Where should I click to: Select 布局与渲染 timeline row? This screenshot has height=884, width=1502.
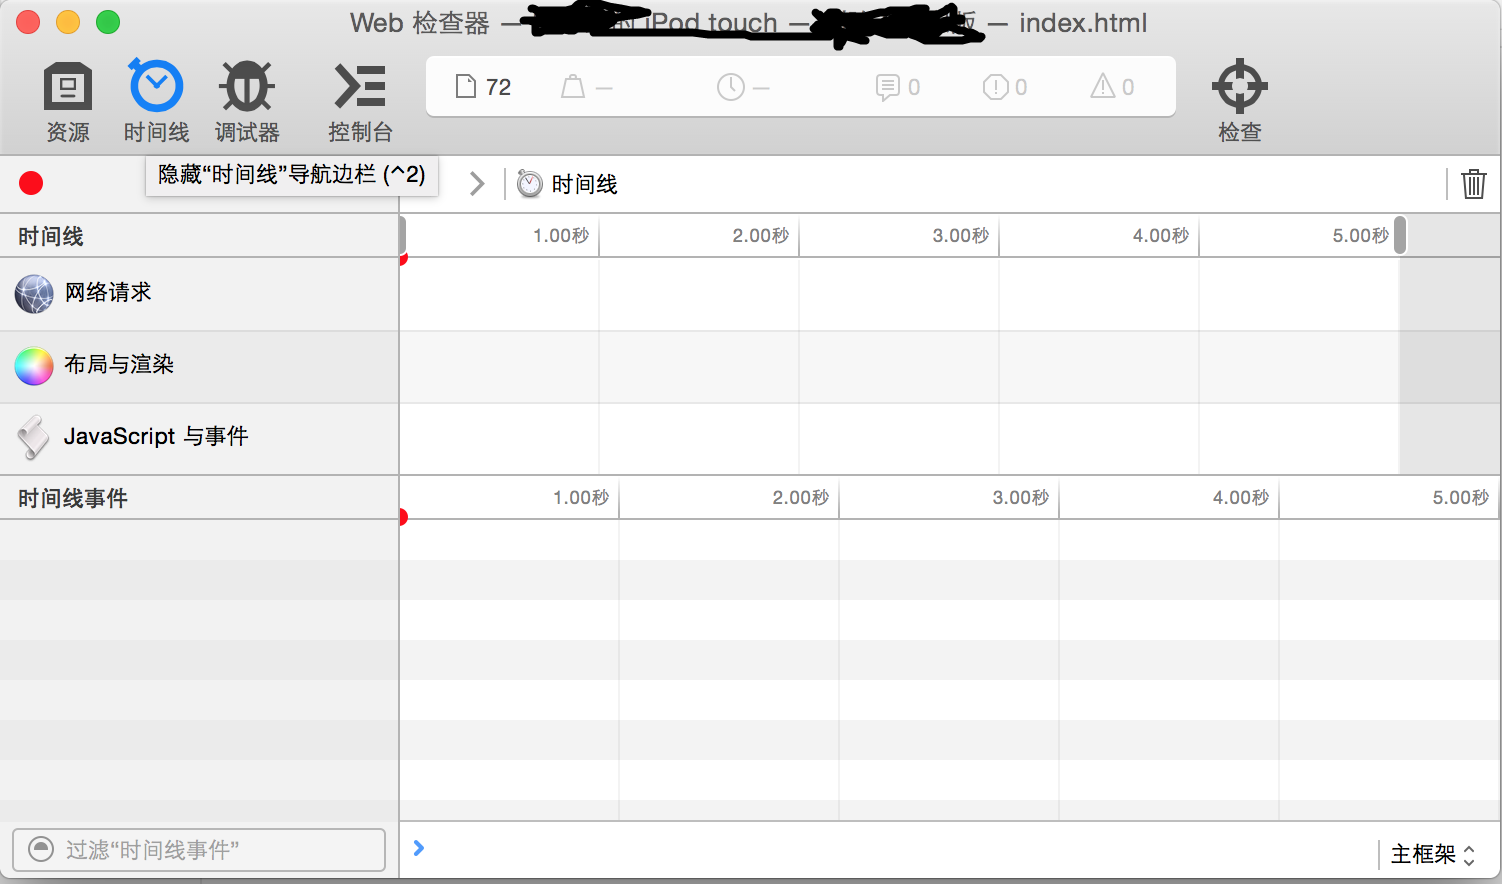pos(199,366)
